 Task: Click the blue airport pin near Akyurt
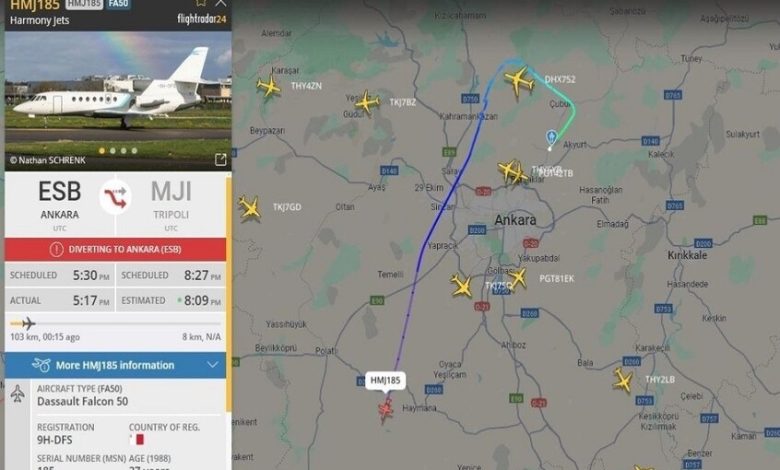[551, 138]
